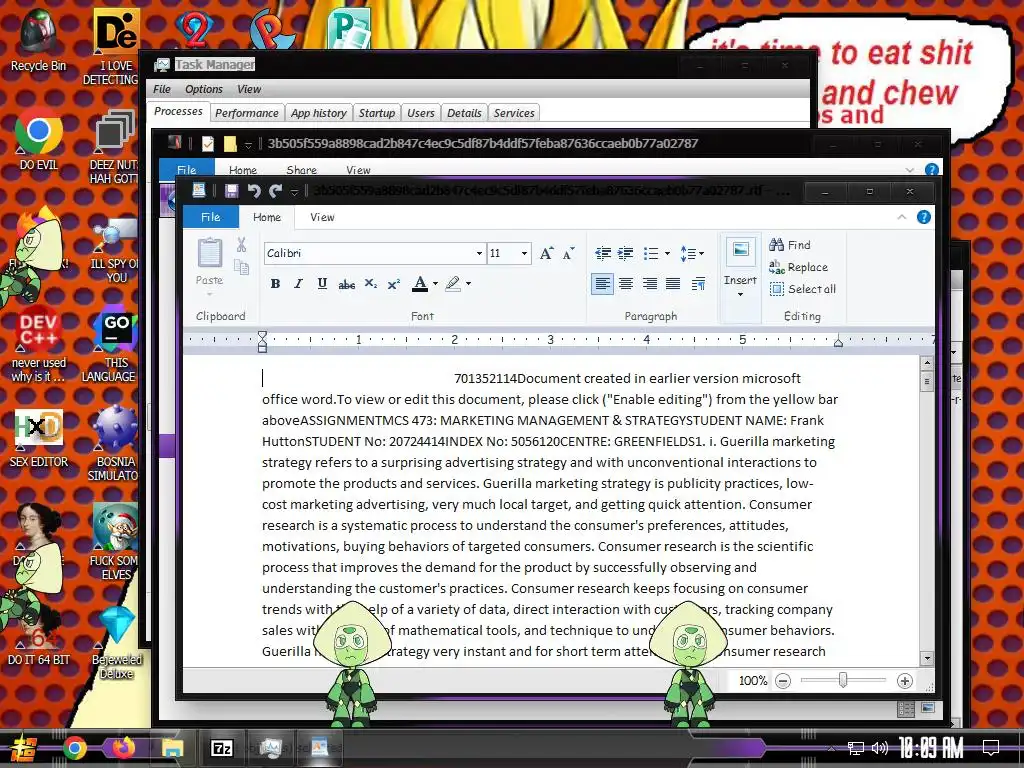Open Task Manager Services tab
Viewport: 1024px width, 768px height.
point(514,113)
